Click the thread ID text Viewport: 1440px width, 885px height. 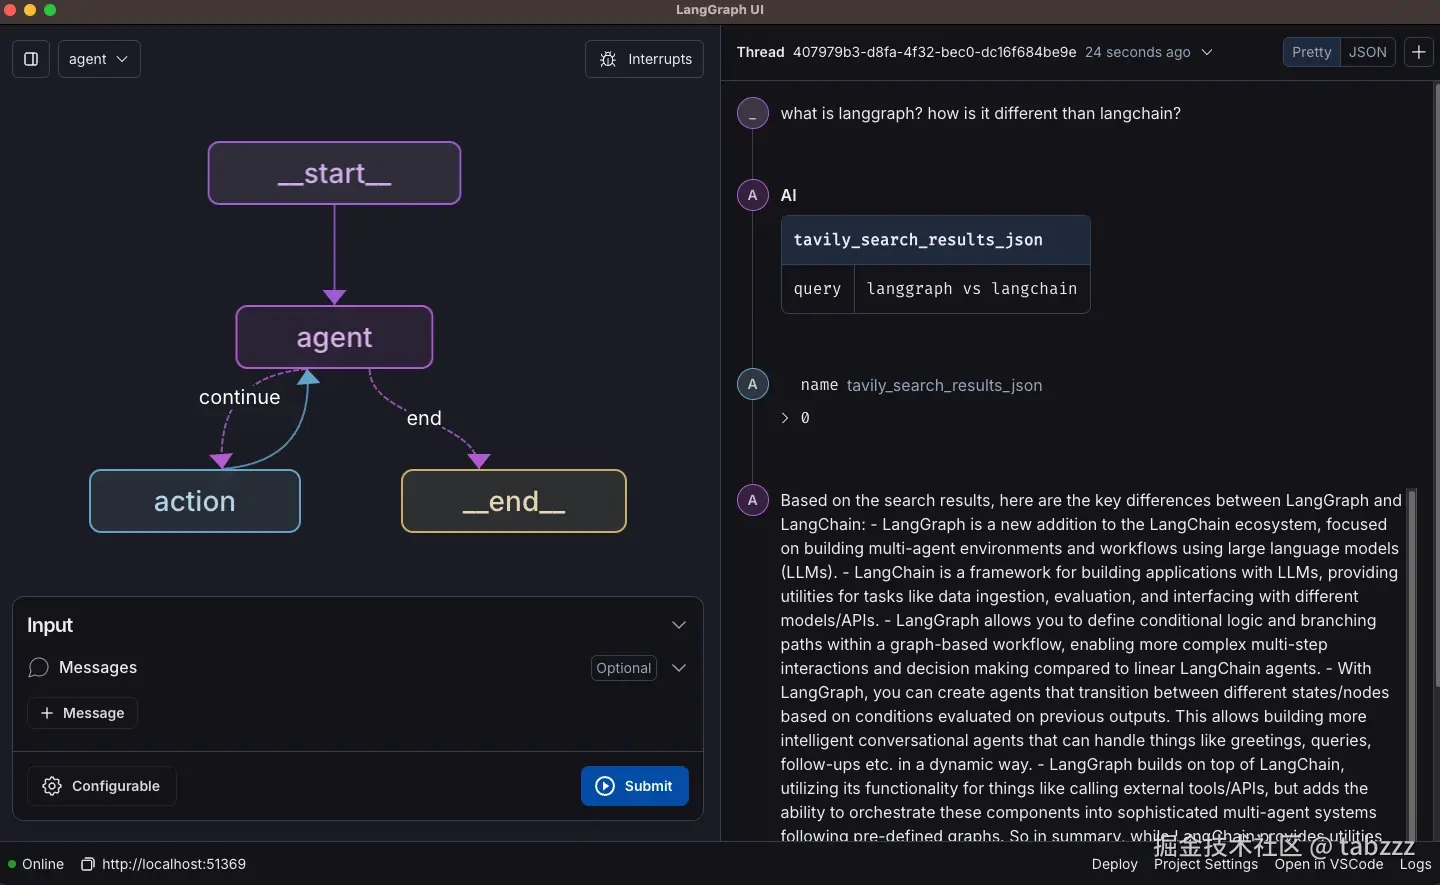(934, 52)
